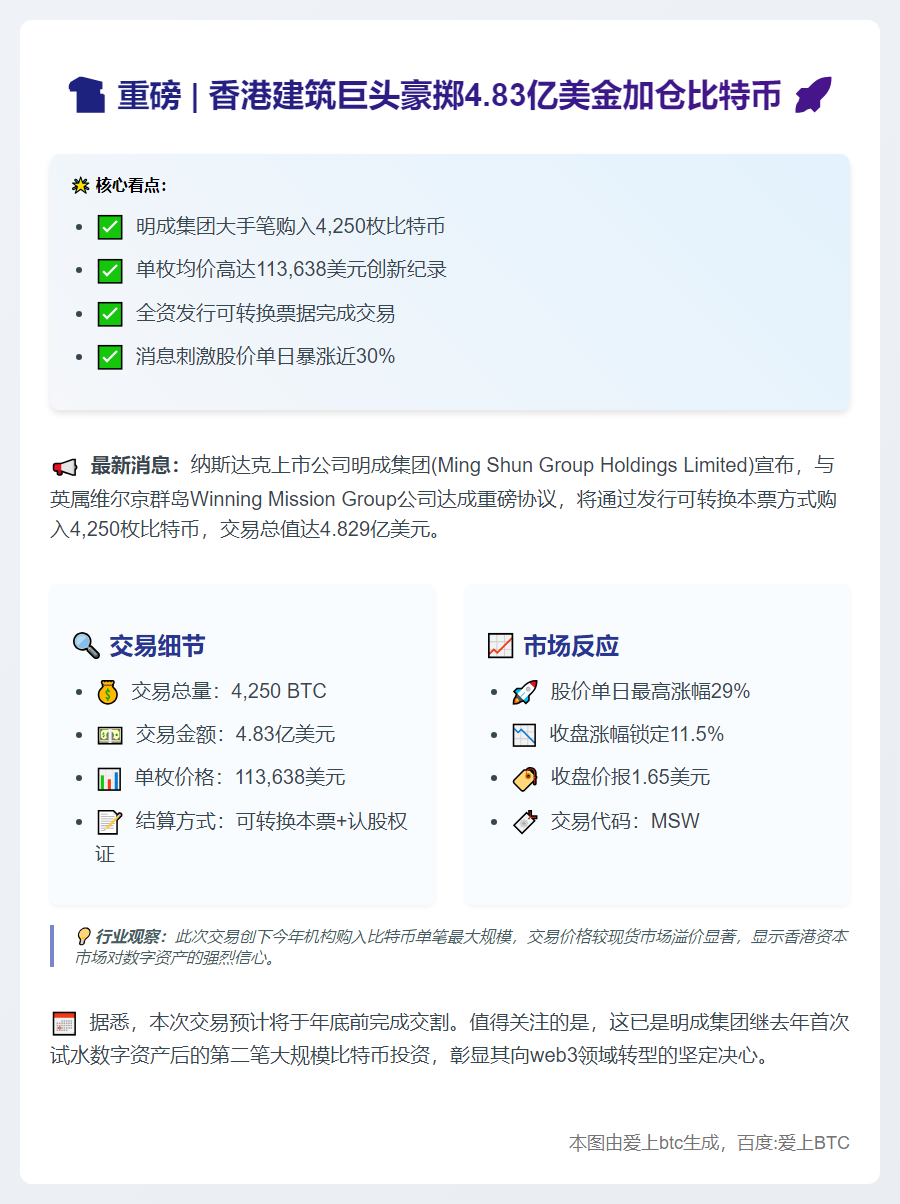The image size is (900, 1204).
Task: Click the collision spark icon by 核心看点
Action: (79, 182)
